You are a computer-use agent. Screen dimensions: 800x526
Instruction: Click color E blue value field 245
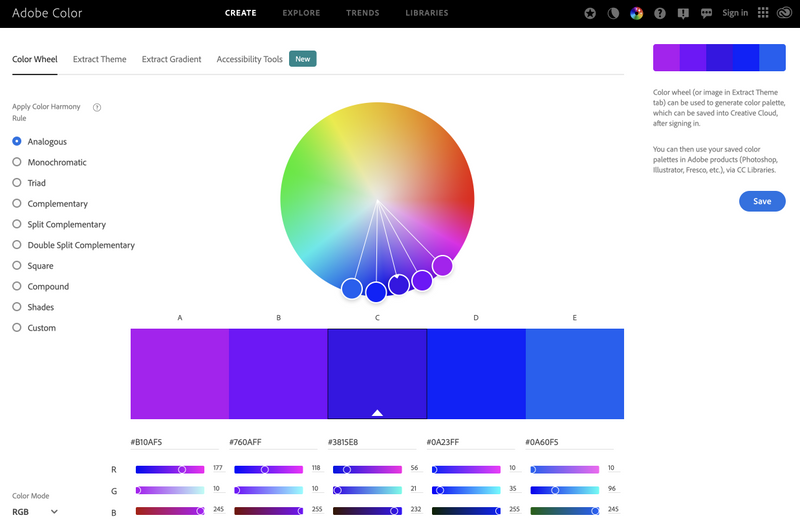613,509
